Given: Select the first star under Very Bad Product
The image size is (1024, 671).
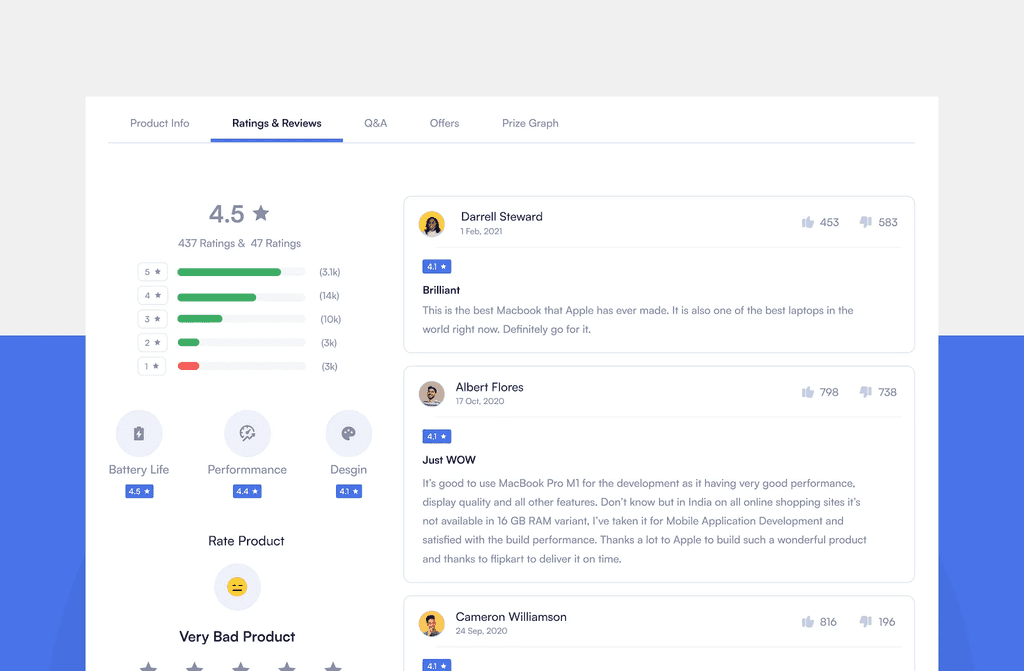Looking at the screenshot, I should coord(148,665).
